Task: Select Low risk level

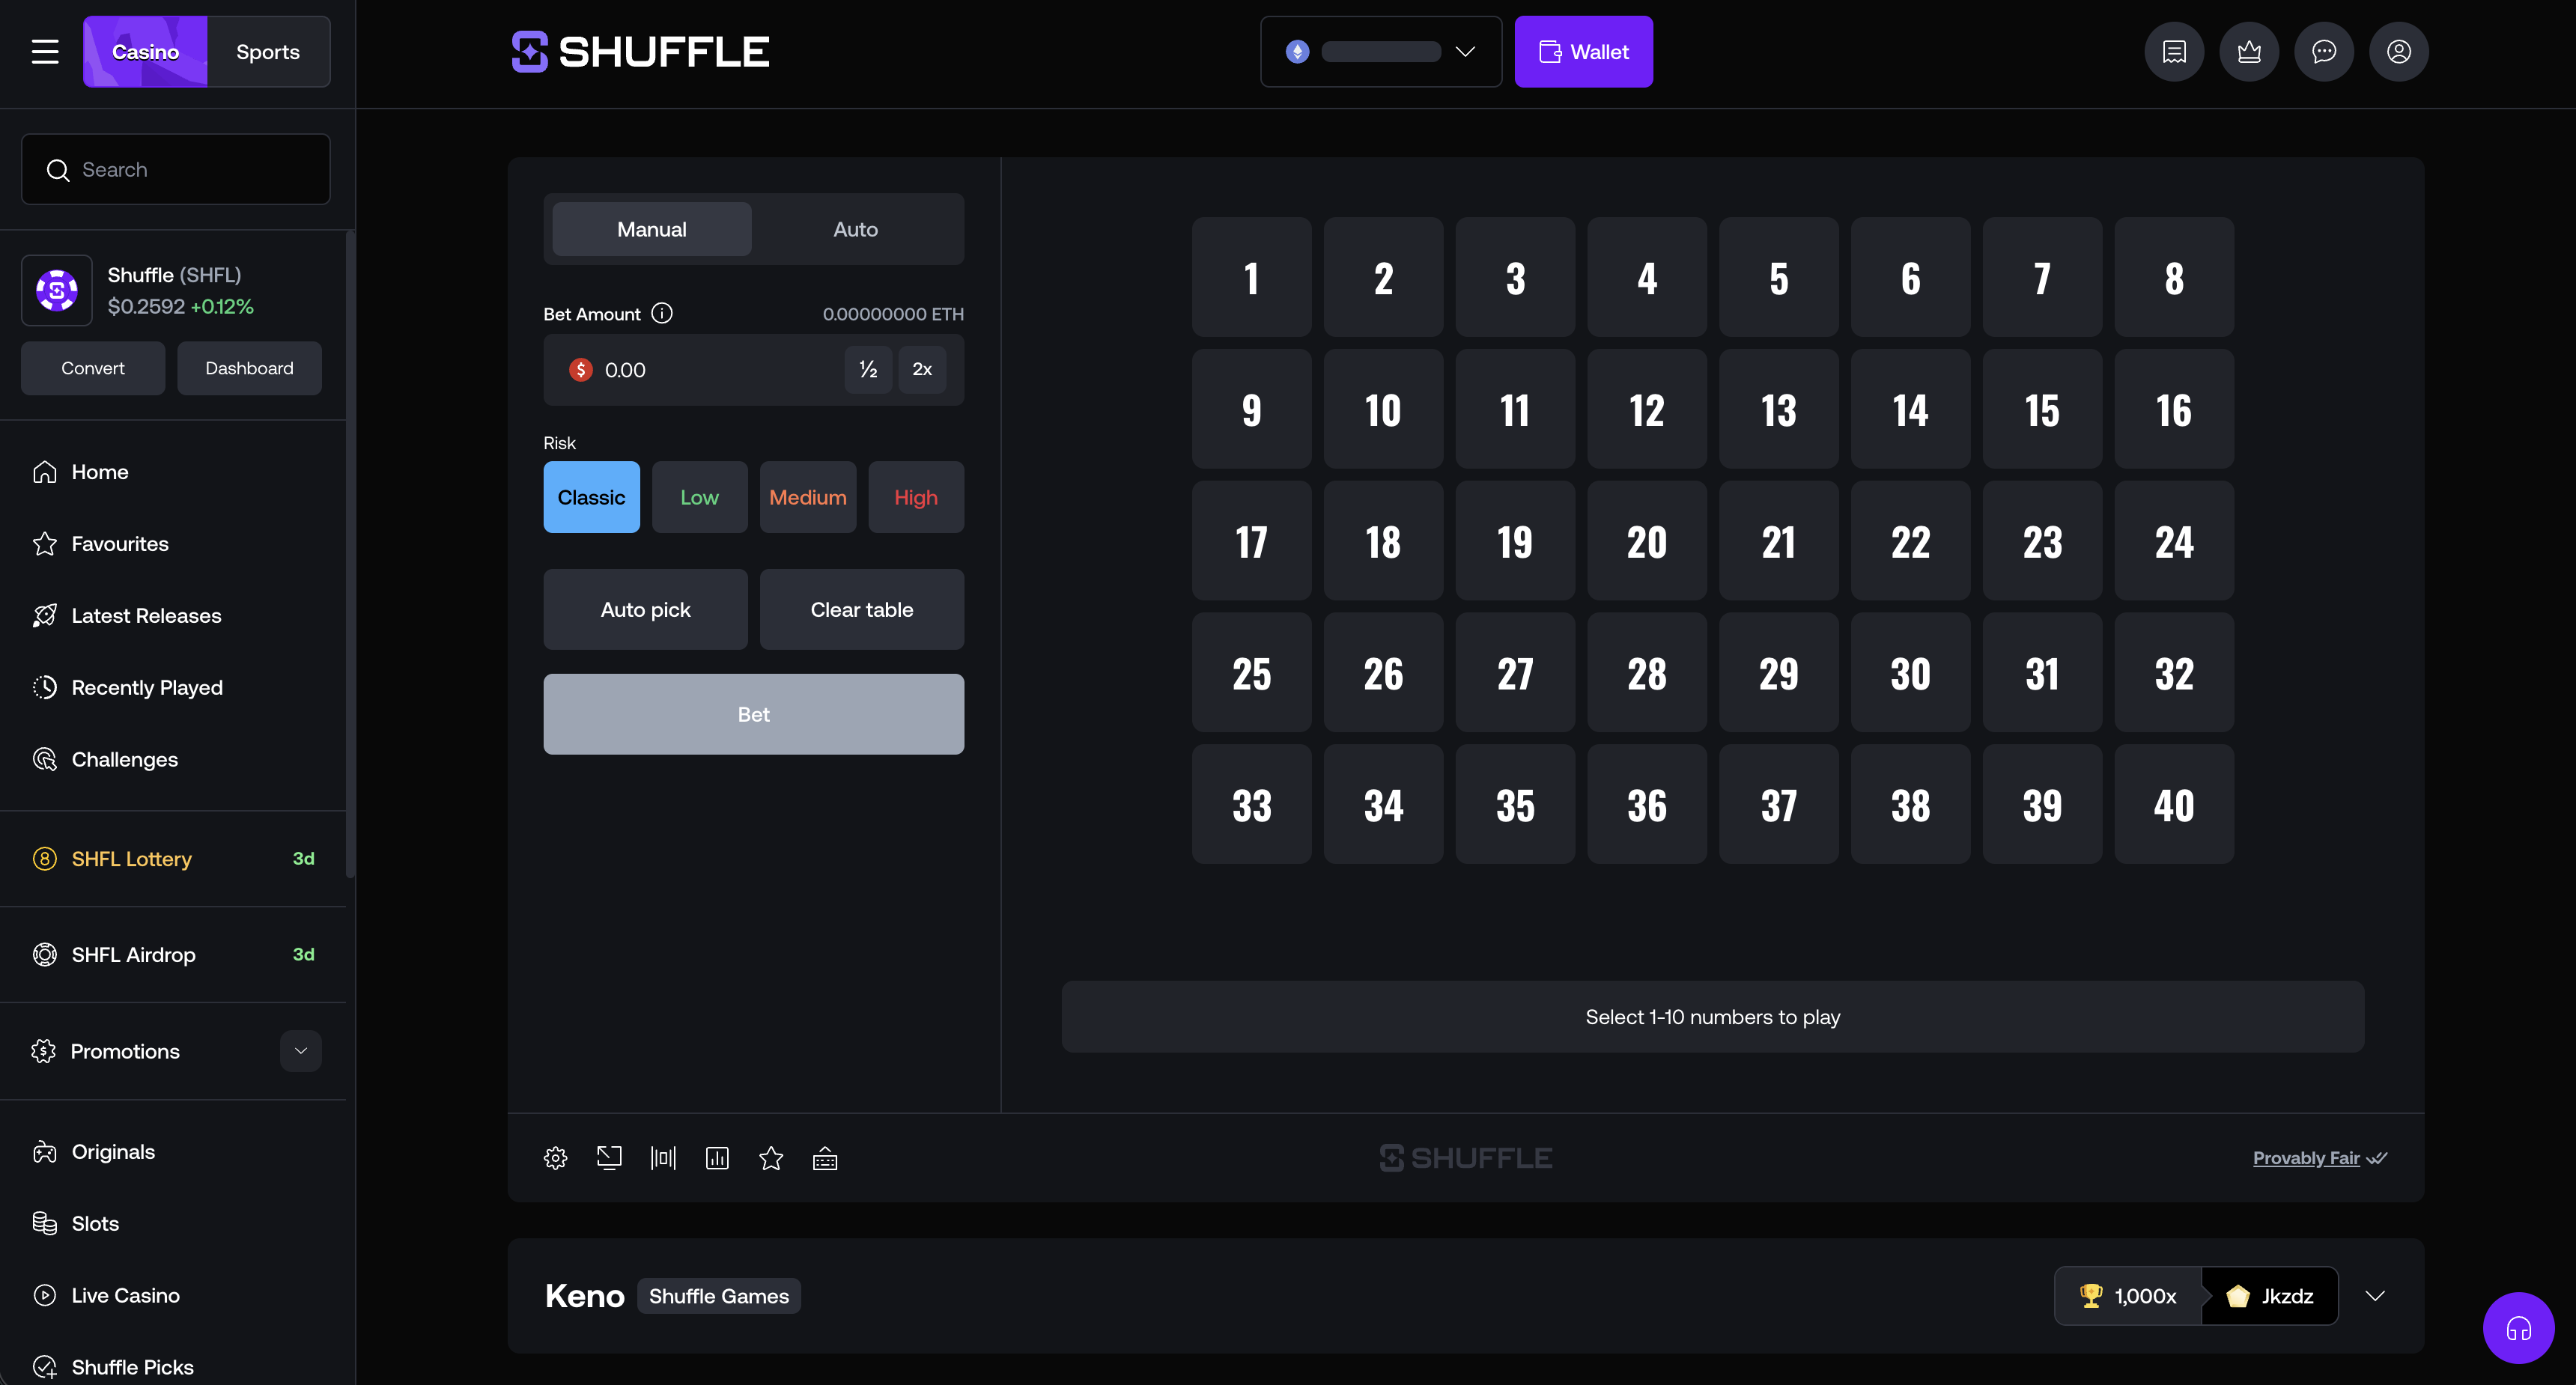Action: pyautogui.click(x=700, y=497)
